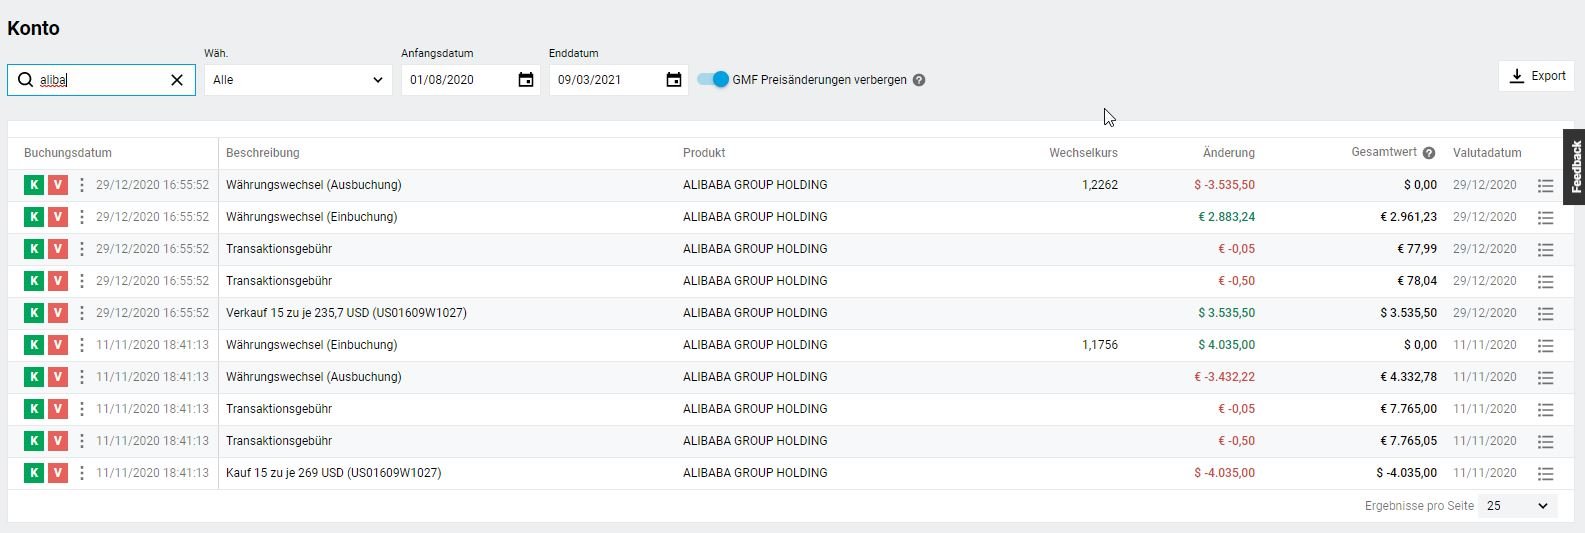Open the Feedback side tab
Viewport: 1585px width, 533px height.
pos(1575,167)
